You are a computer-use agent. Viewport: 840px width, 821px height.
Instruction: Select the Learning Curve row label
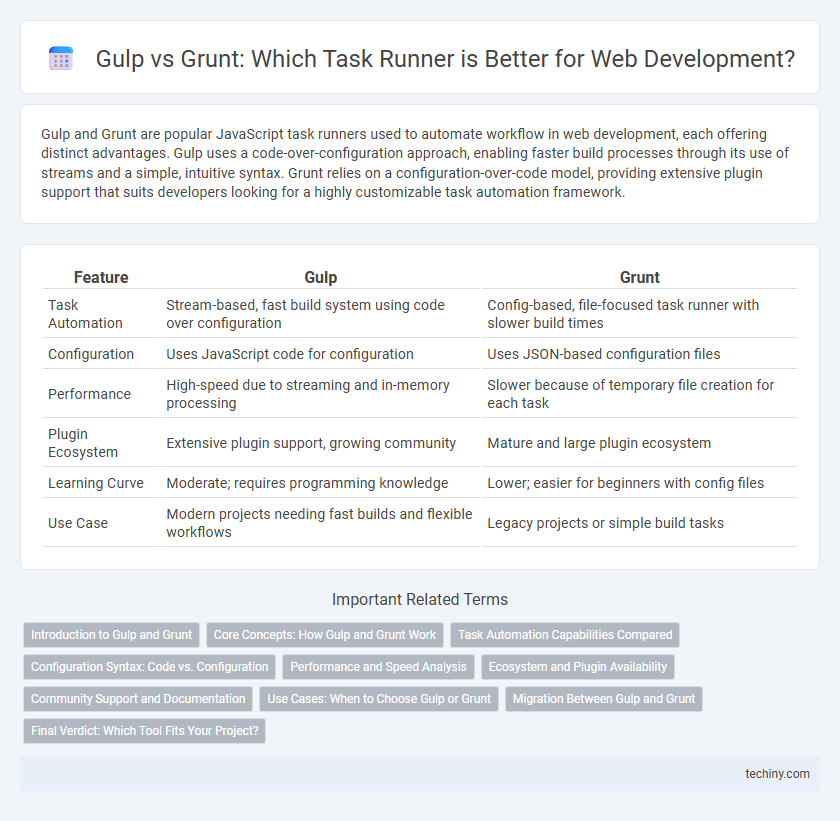[95, 483]
